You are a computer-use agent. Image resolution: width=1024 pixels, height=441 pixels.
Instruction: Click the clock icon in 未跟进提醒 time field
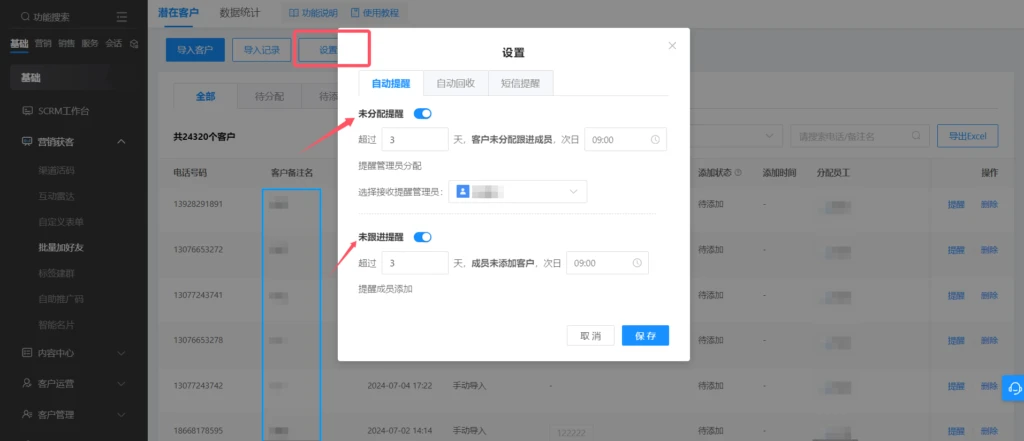pos(637,263)
